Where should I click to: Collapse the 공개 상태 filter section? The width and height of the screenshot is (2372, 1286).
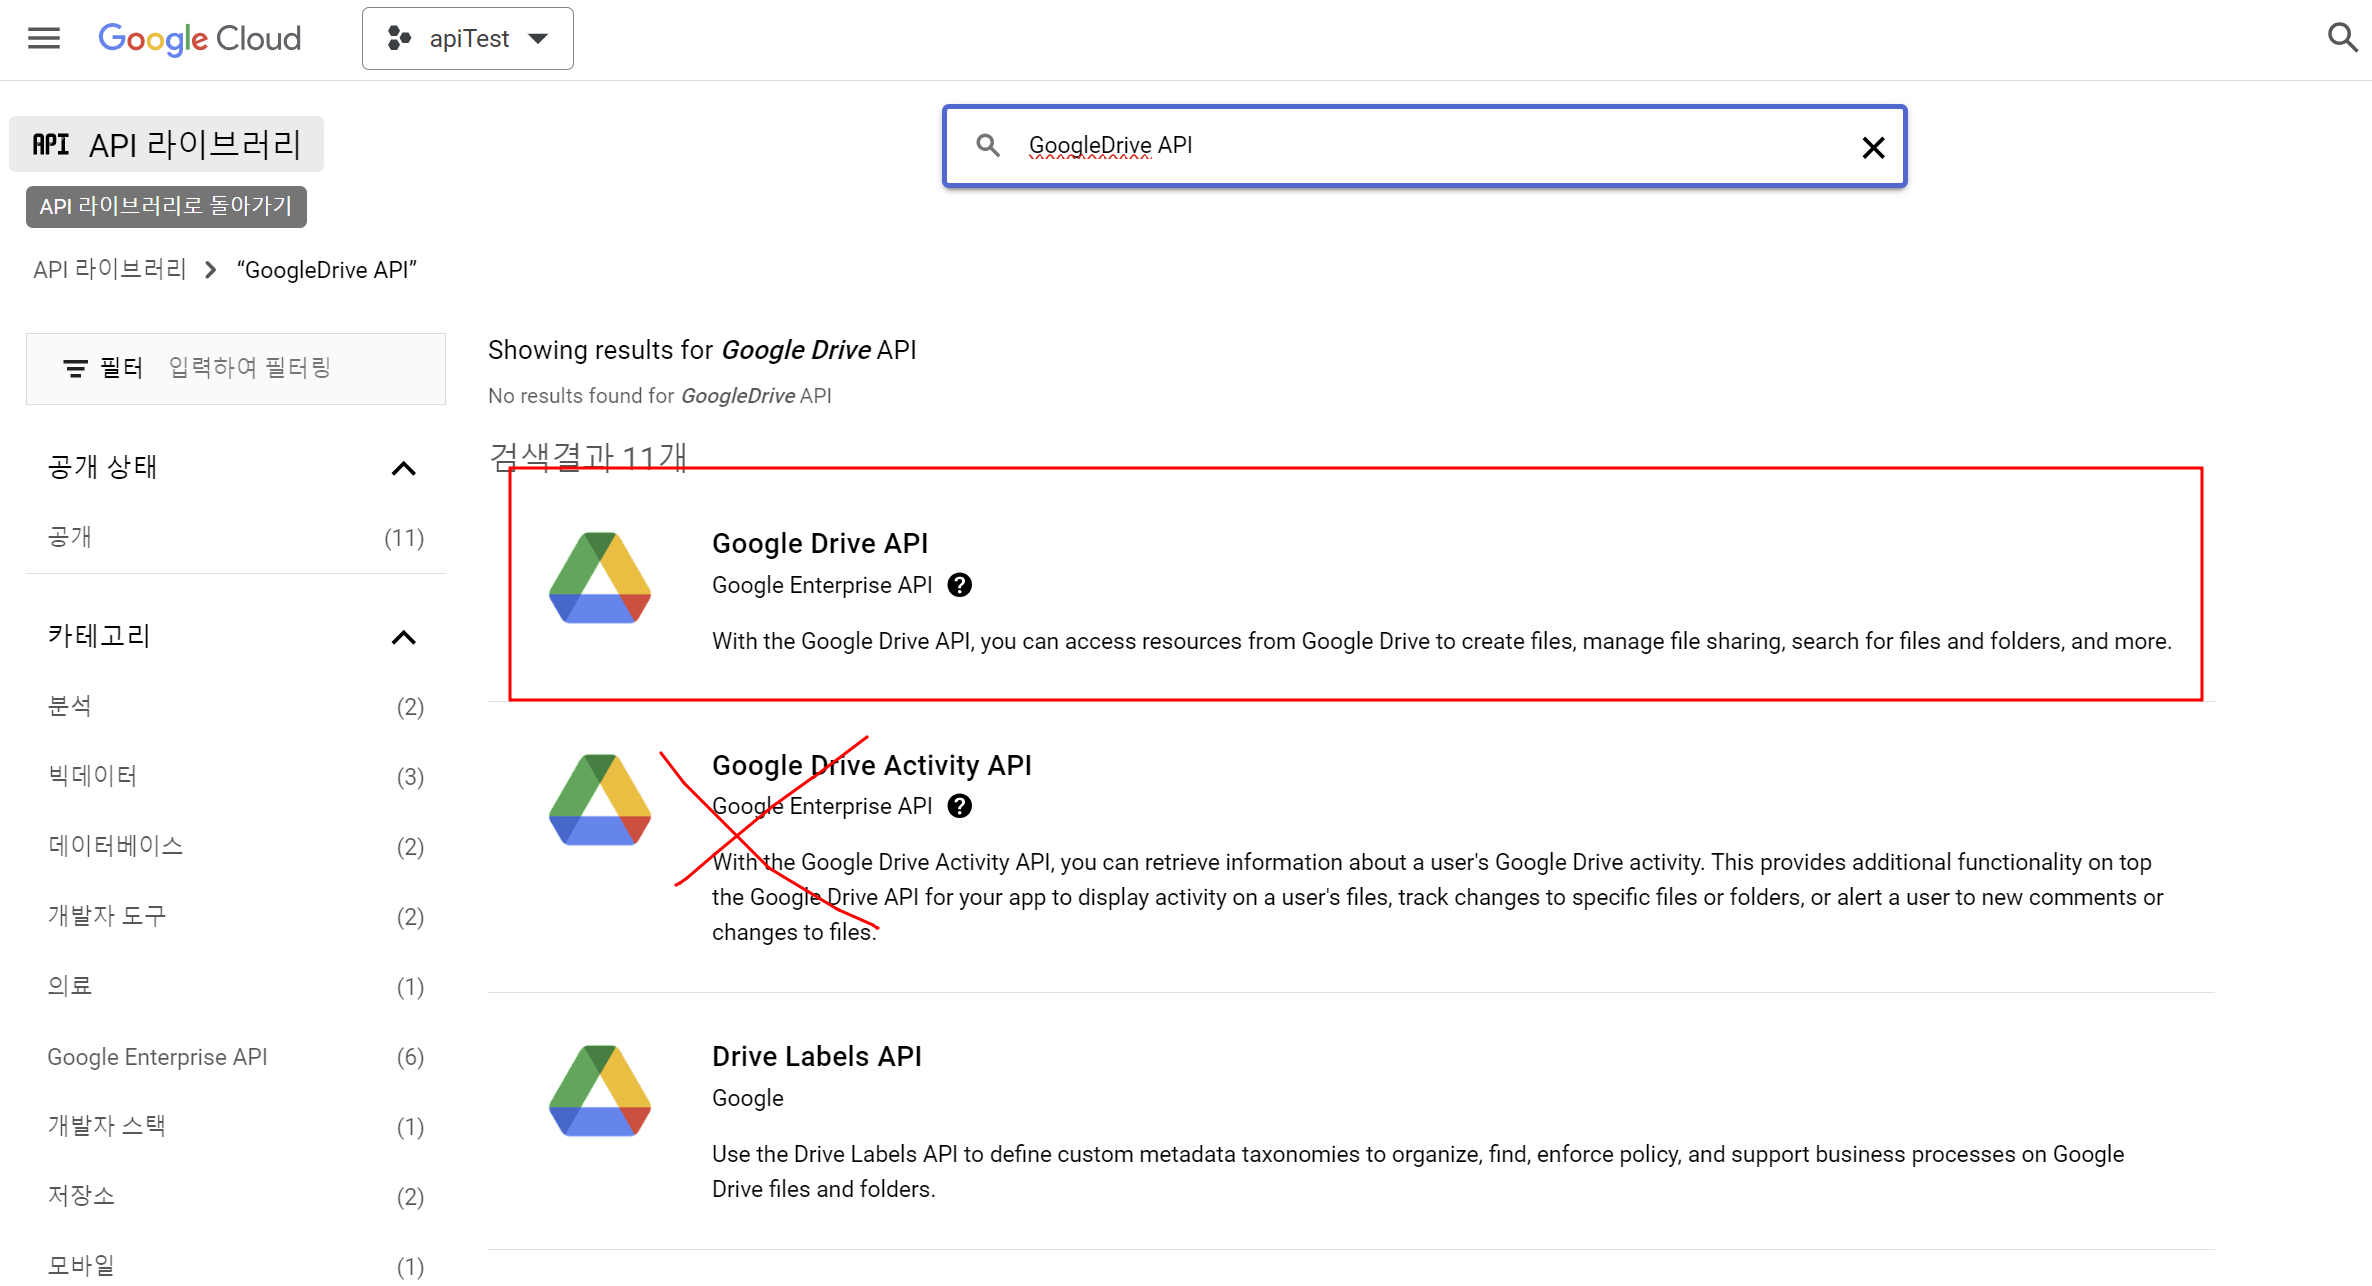click(x=403, y=468)
